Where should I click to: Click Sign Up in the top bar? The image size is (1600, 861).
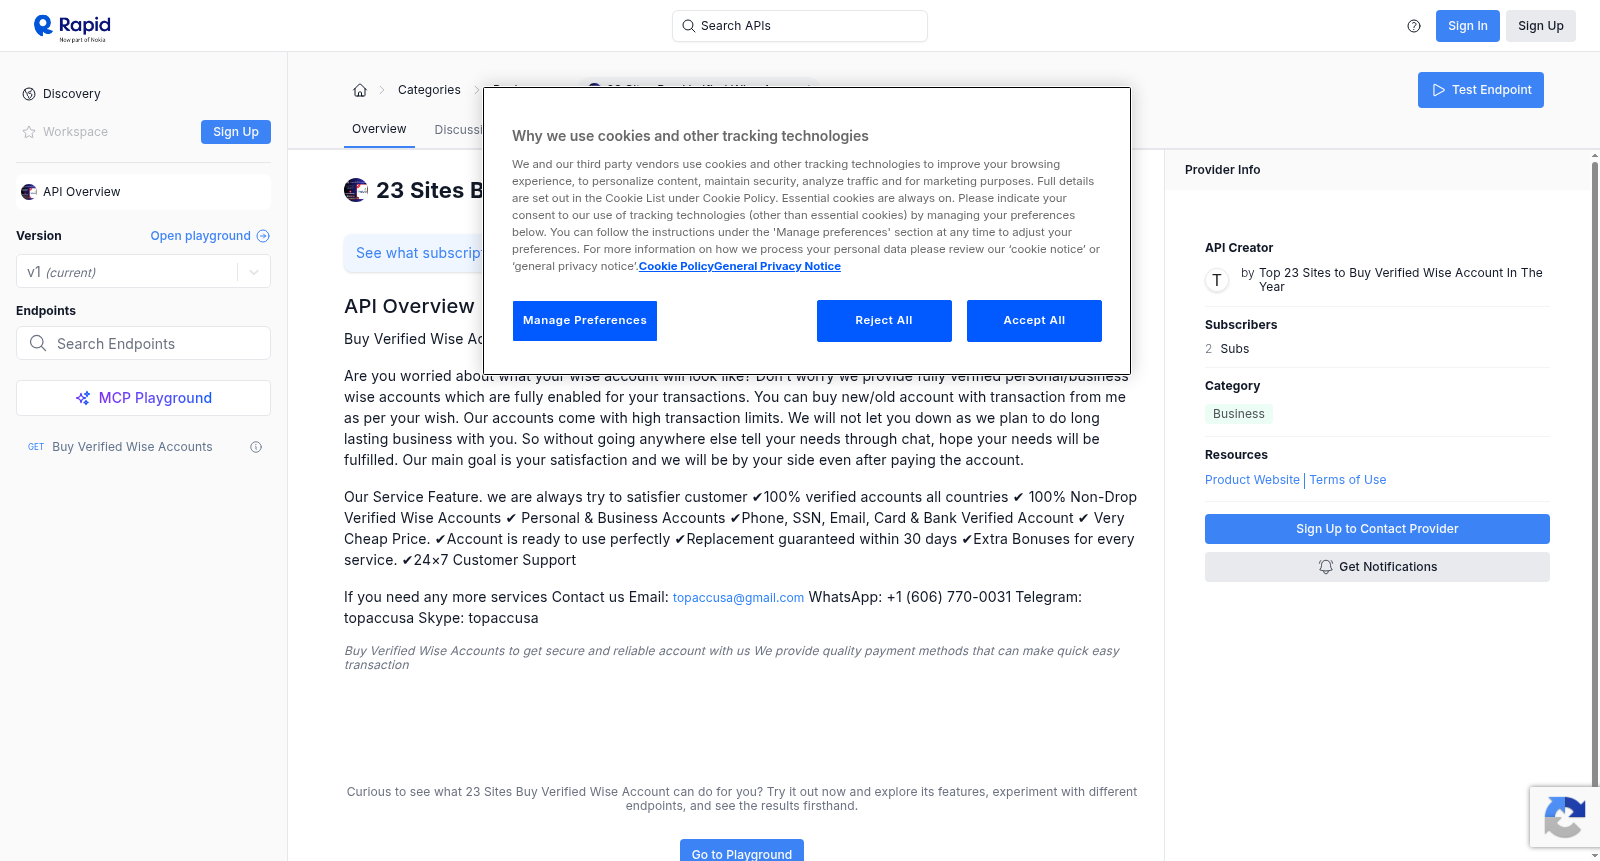pos(1541,26)
